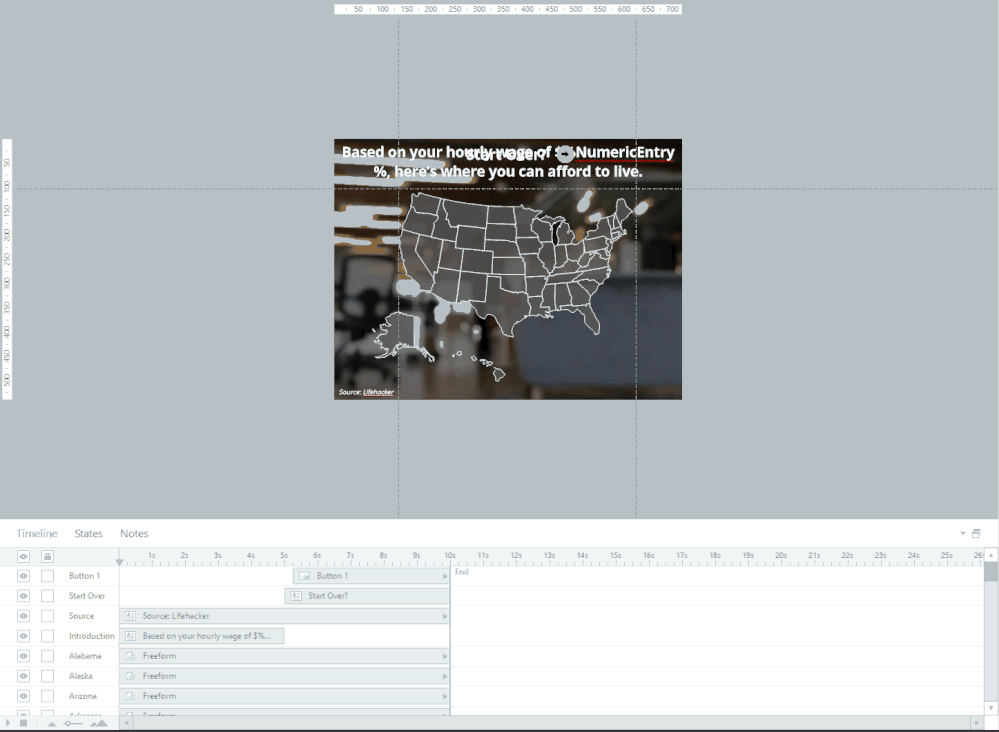The width and height of the screenshot is (999, 732).
Task: Lock the Start Over object checkbox
Action: click(x=47, y=596)
